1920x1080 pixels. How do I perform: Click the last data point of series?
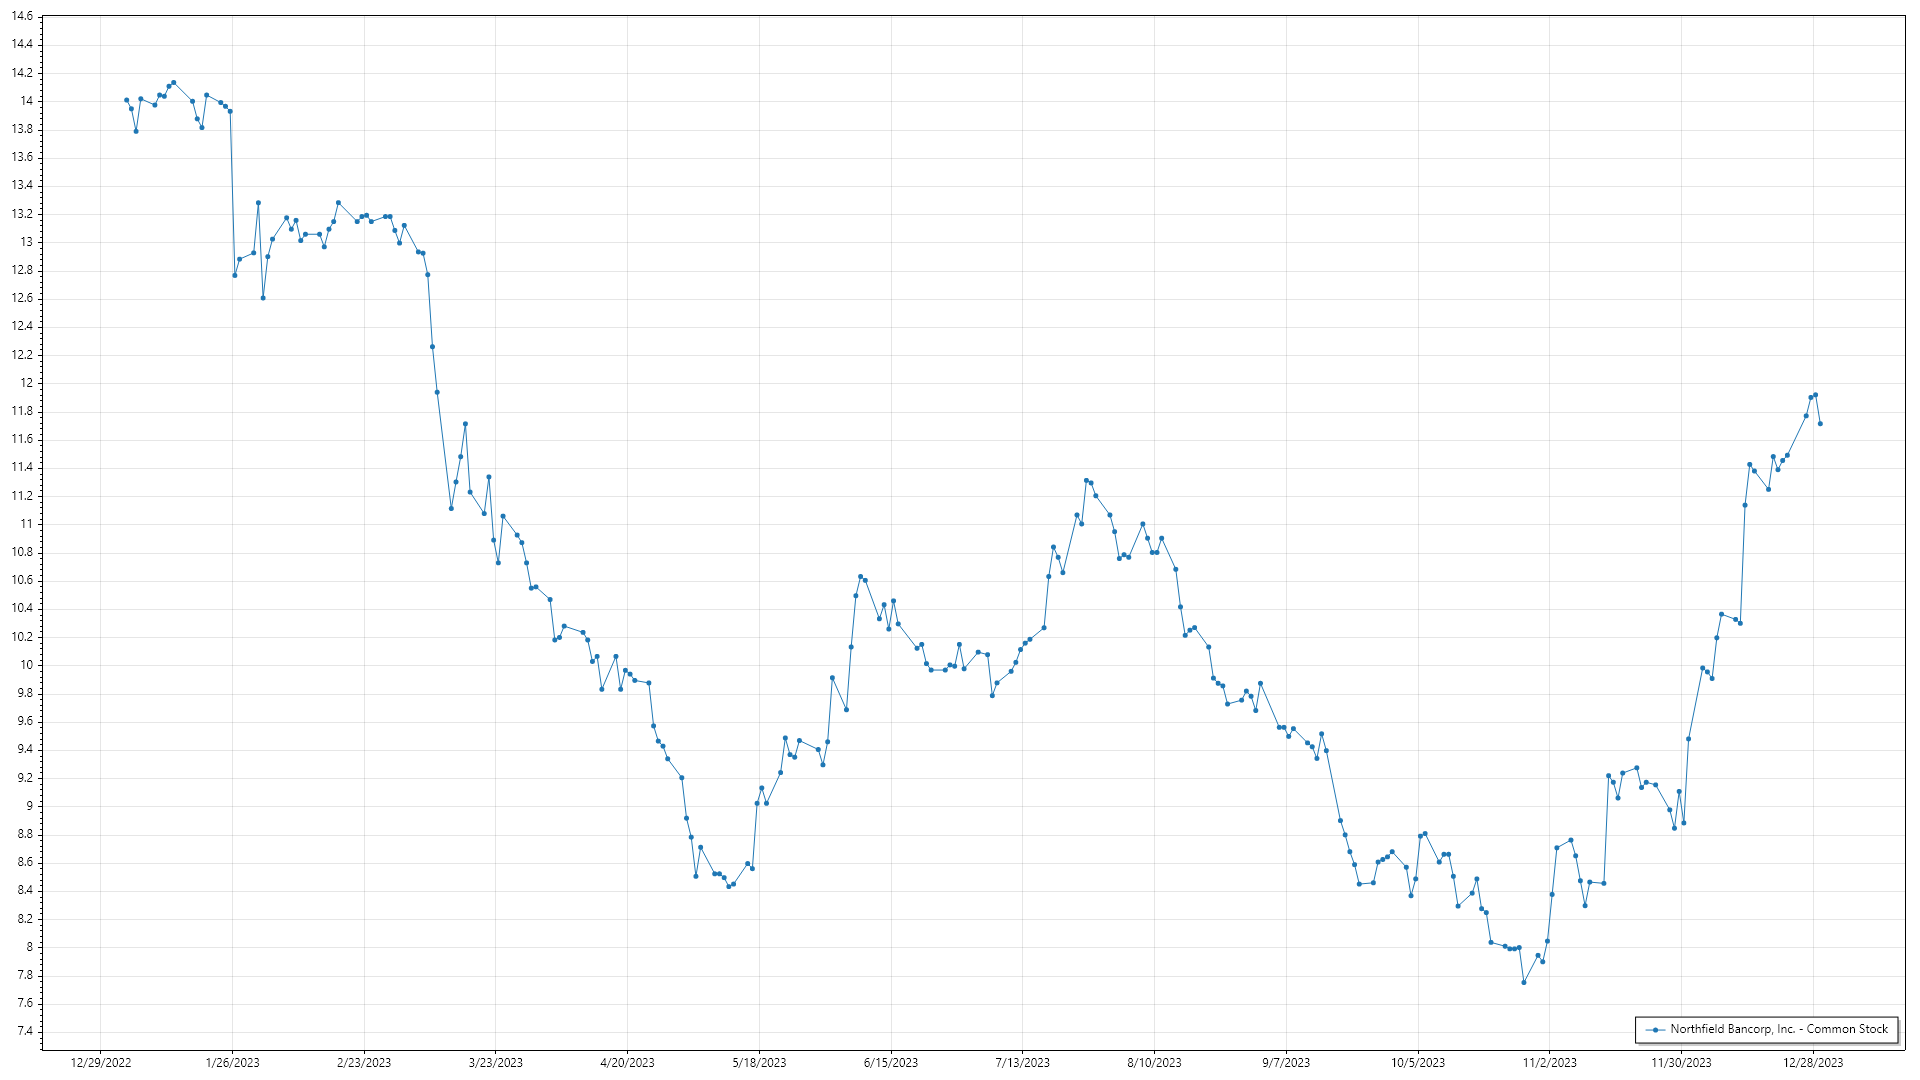[1820, 424]
